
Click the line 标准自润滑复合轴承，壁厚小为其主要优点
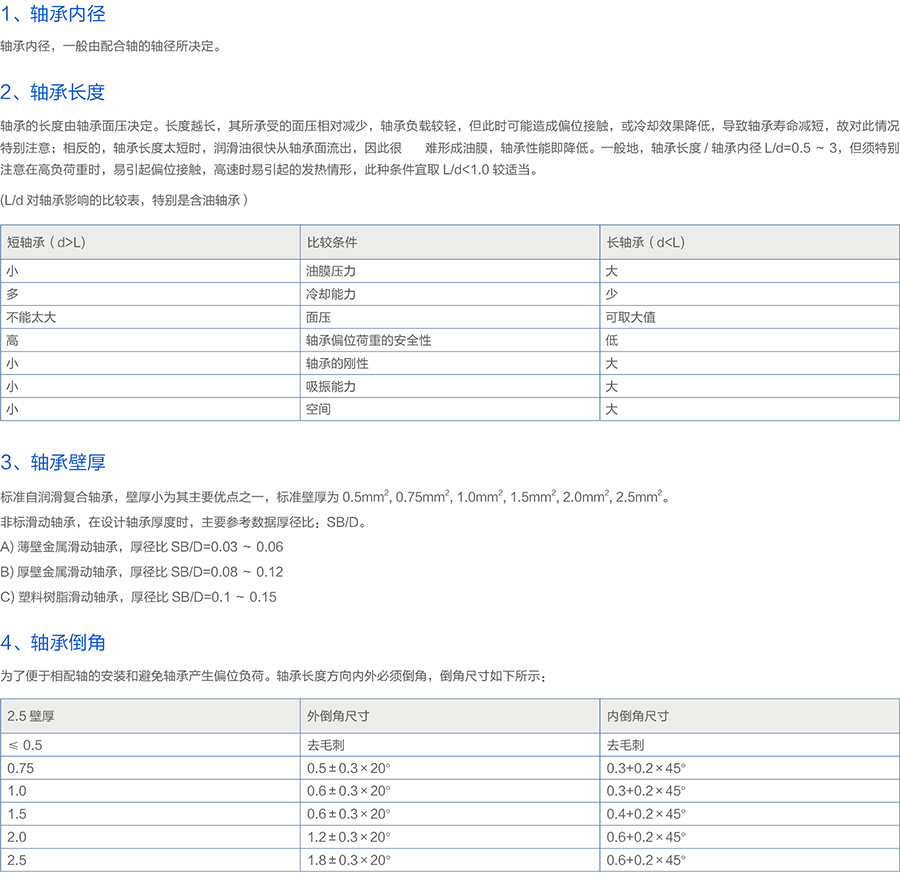[335, 497]
